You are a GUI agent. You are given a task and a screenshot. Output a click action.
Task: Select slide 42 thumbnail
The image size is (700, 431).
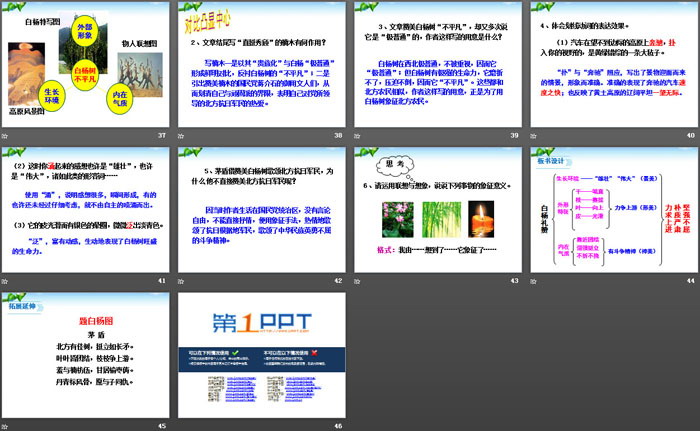(x=262, y=210)
